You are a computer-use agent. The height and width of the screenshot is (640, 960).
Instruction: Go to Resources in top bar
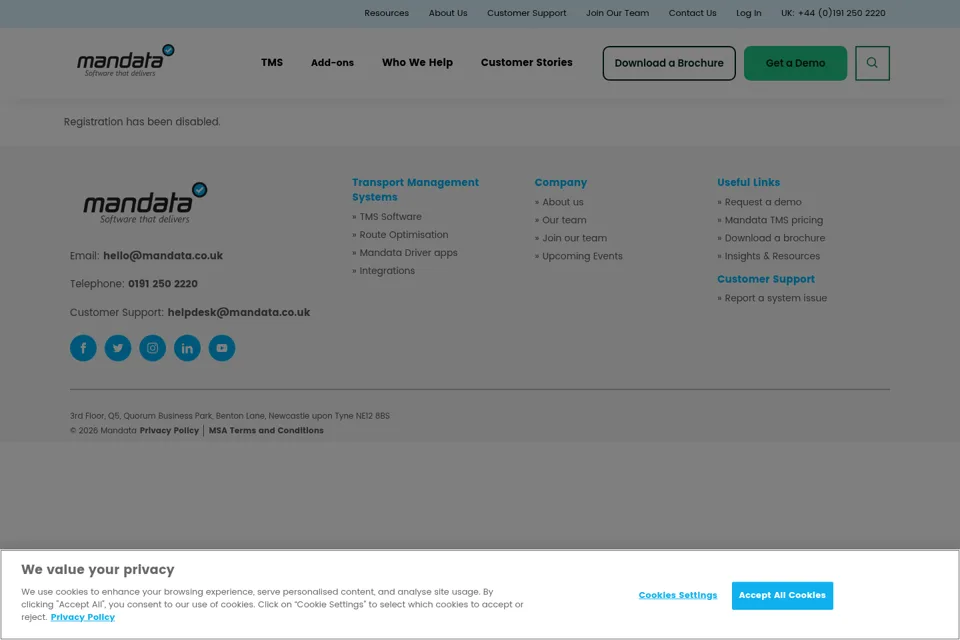tap(386, 13)
